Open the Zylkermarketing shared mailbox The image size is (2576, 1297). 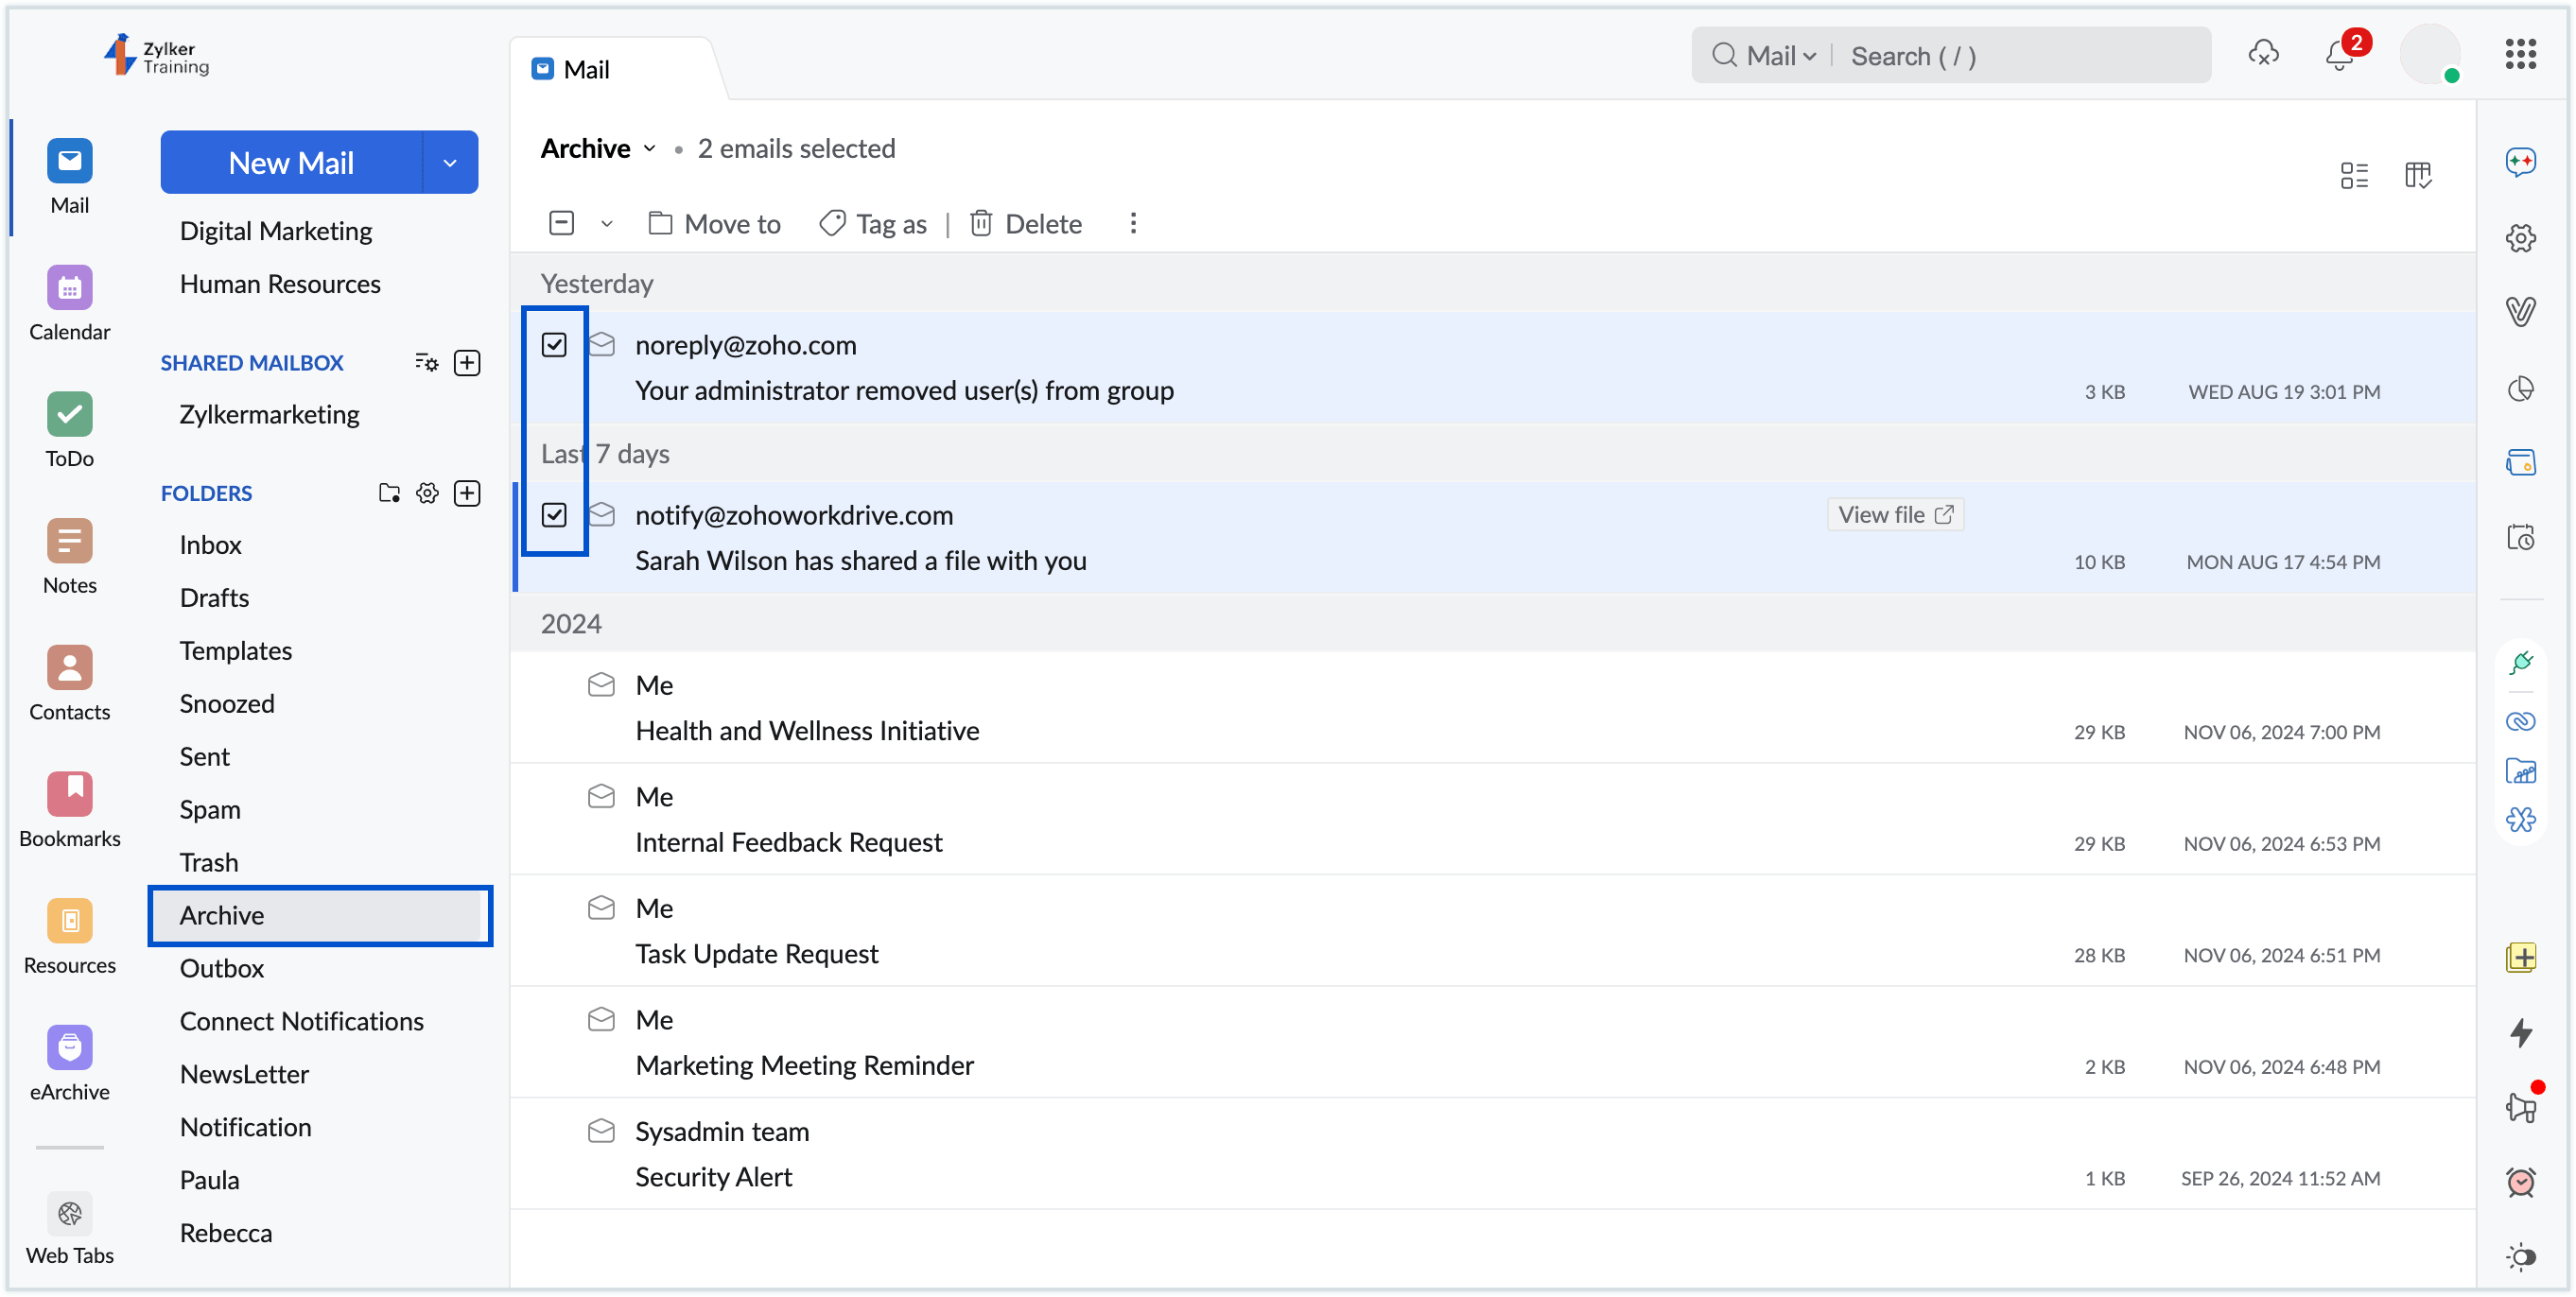269,415
